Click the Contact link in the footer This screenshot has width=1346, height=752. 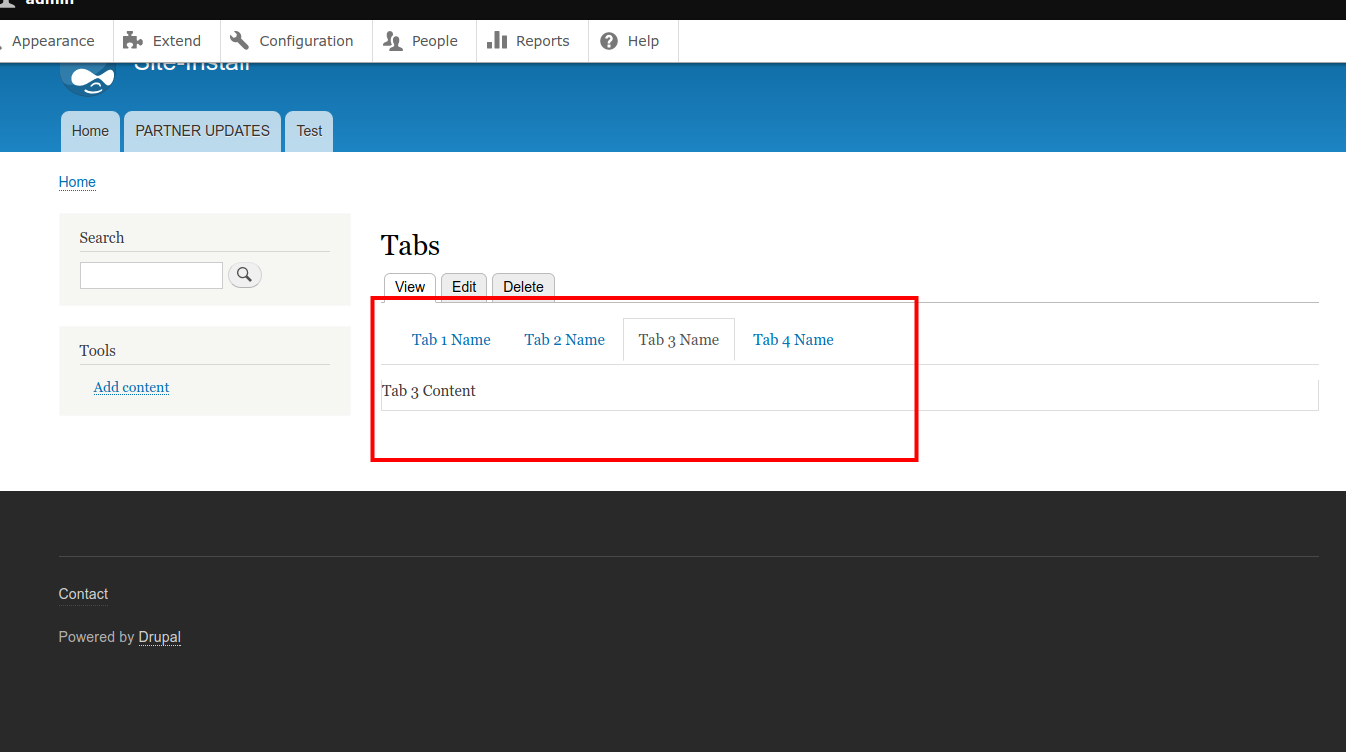[x=83, y=593]
